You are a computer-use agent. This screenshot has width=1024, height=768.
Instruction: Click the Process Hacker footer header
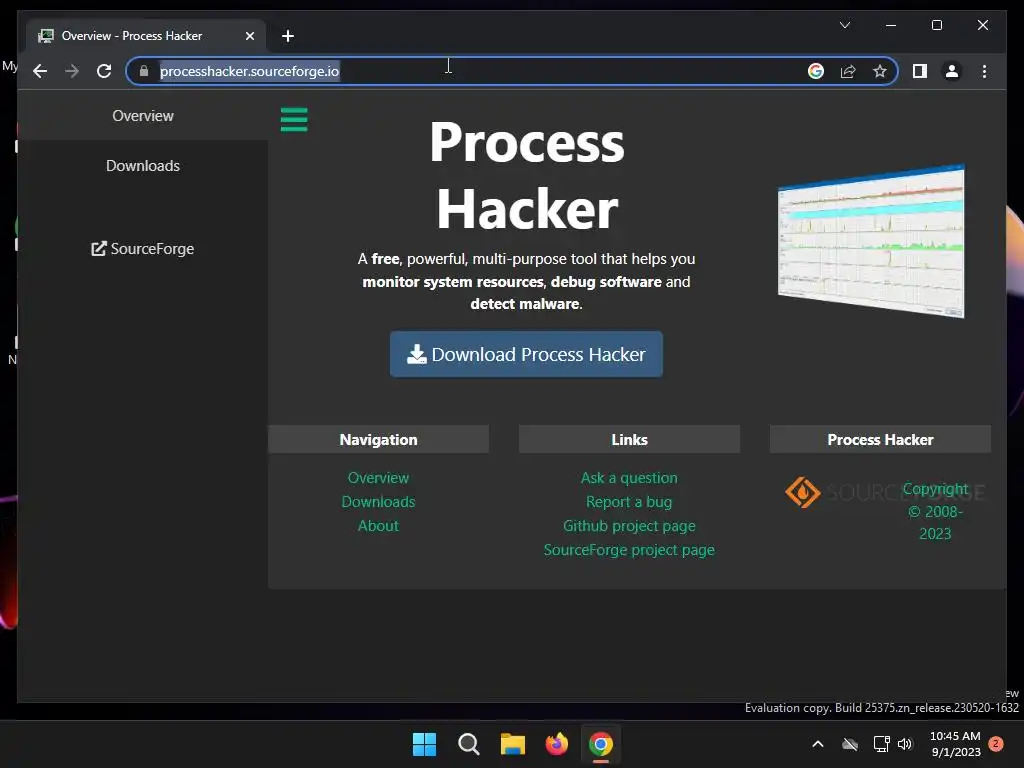point(880,440)
